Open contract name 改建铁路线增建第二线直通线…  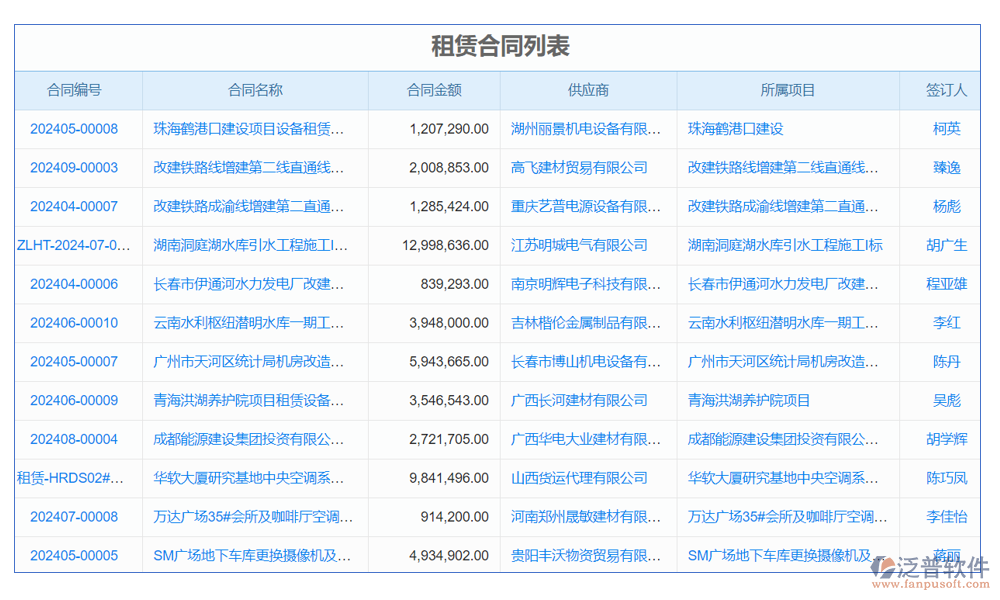(x=249, y=168)
